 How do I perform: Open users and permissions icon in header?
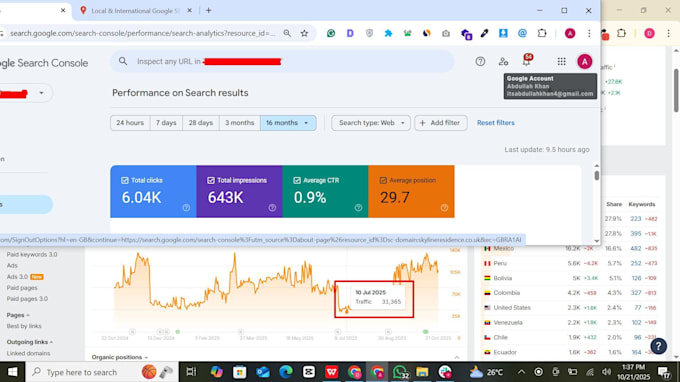click(503, 62)
